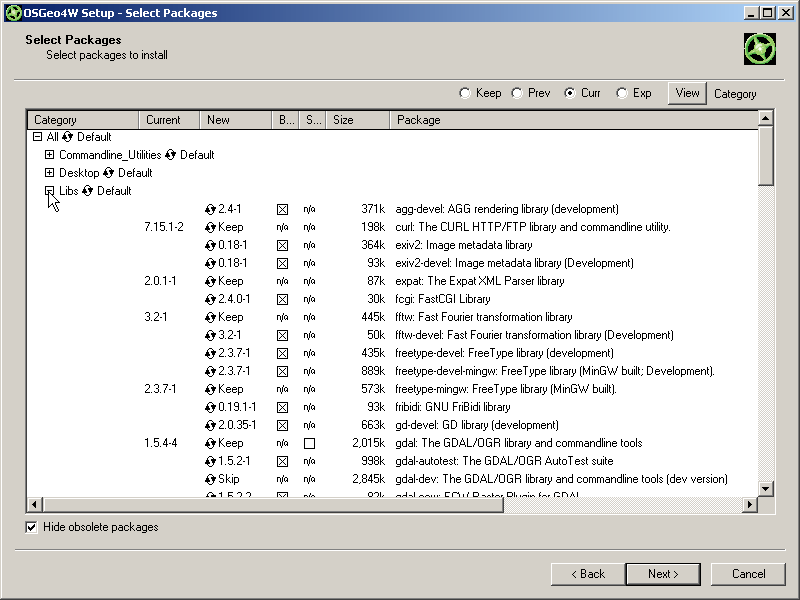
Task: Click the horizontal scrollbar left arrow
Action: [x=34, y=505]
